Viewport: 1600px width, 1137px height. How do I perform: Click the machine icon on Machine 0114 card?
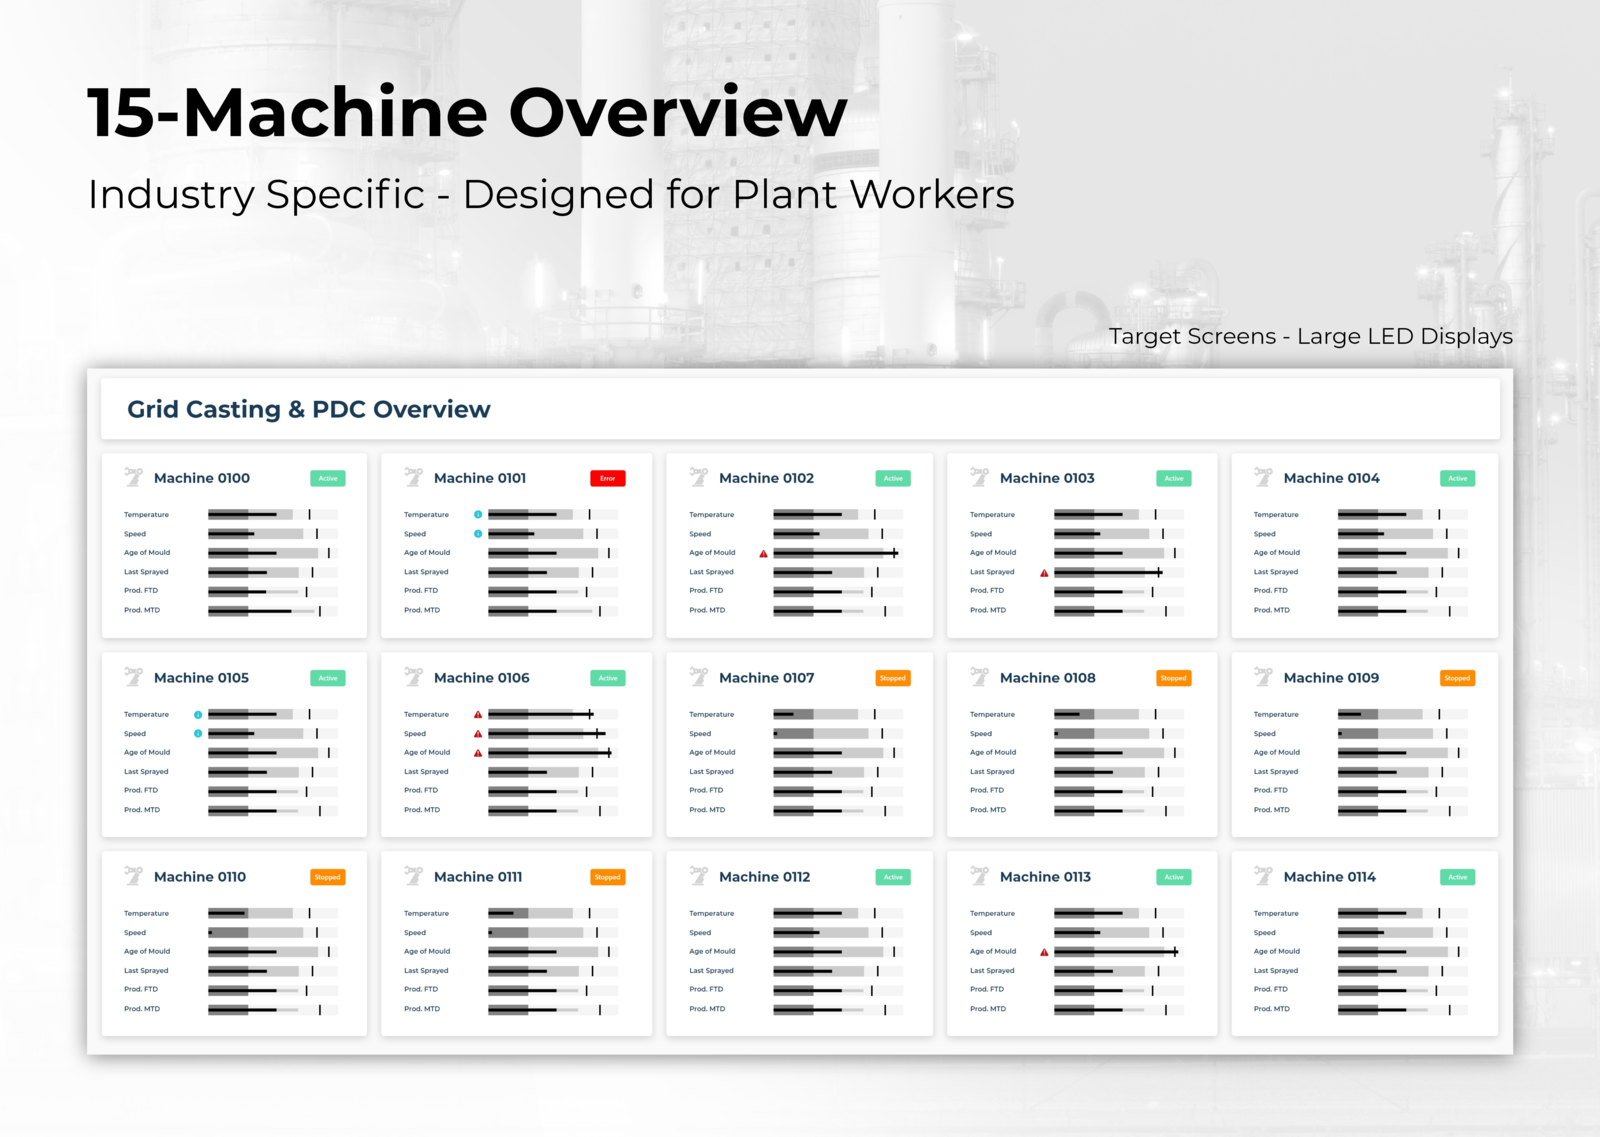[x=1262, y=877]
